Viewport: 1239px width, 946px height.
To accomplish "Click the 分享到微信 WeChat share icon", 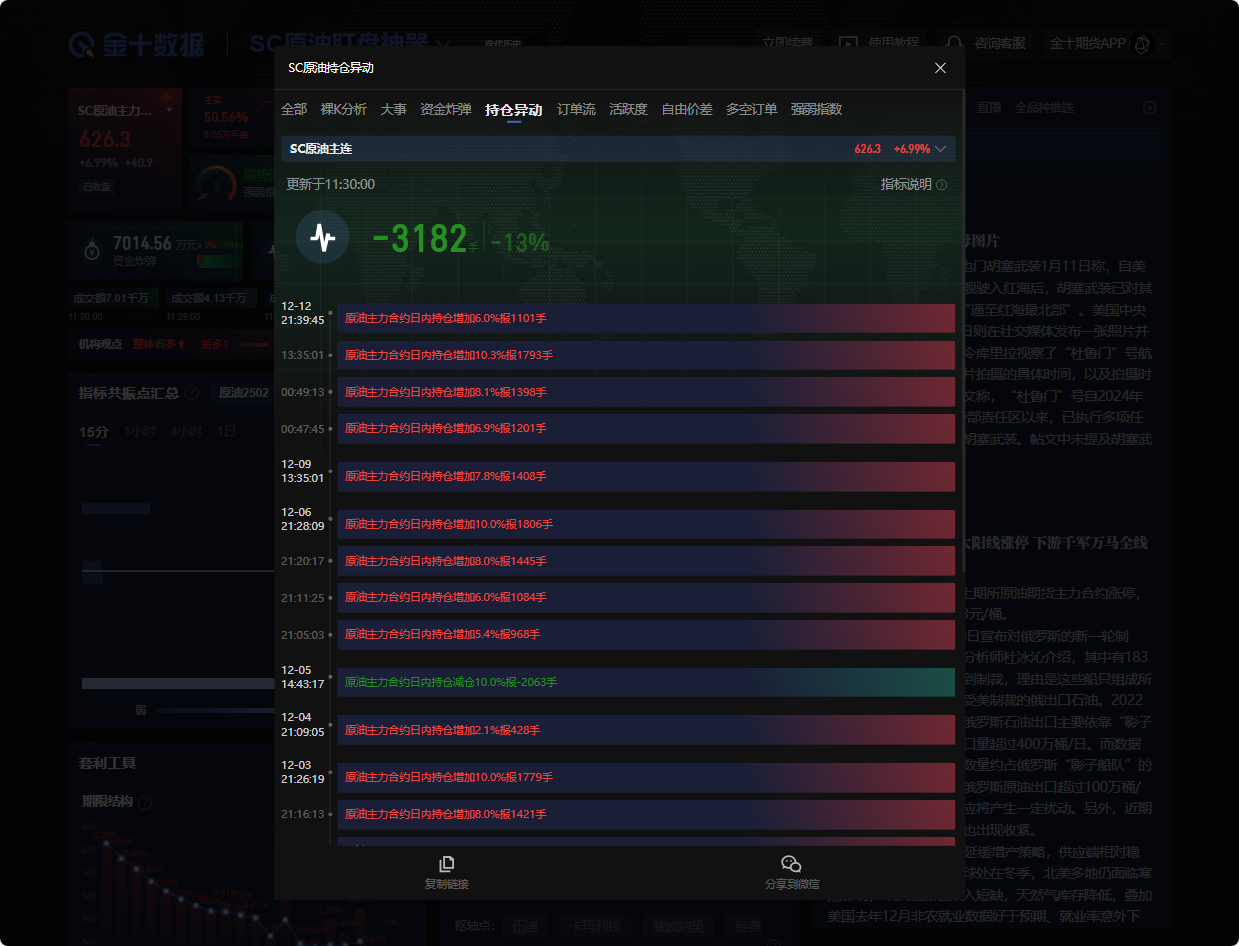I will point(792,864).
